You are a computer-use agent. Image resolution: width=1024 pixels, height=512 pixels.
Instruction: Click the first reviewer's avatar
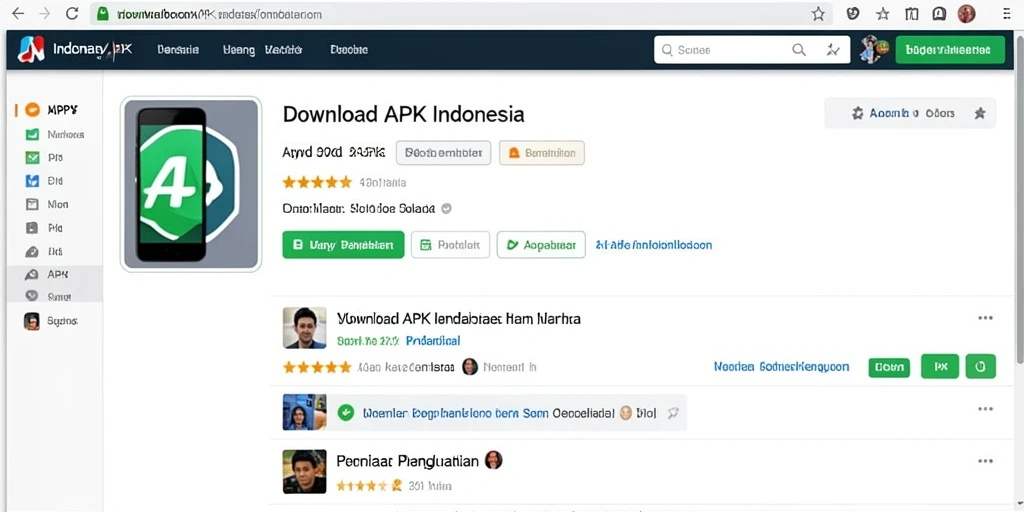click(304, 328)
